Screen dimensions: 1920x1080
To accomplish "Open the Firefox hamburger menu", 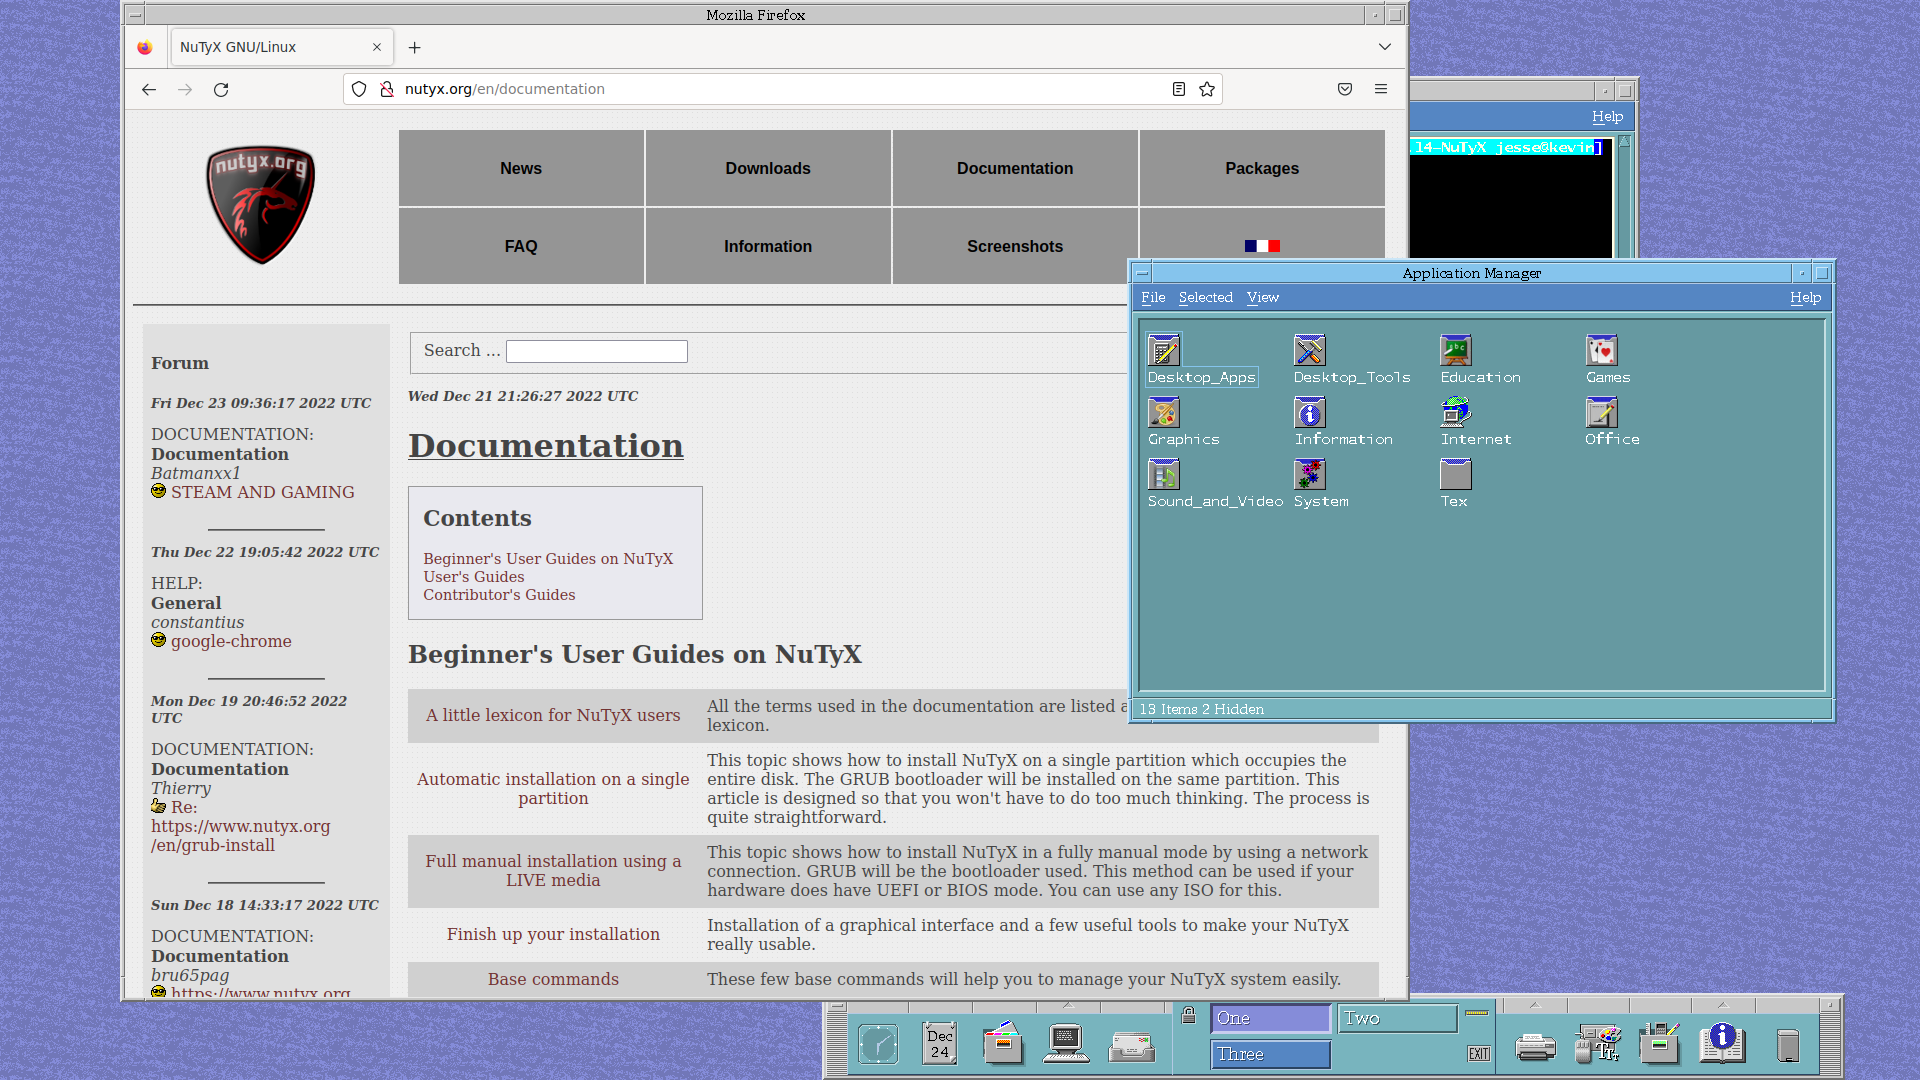I will (x=1381, y=89).
